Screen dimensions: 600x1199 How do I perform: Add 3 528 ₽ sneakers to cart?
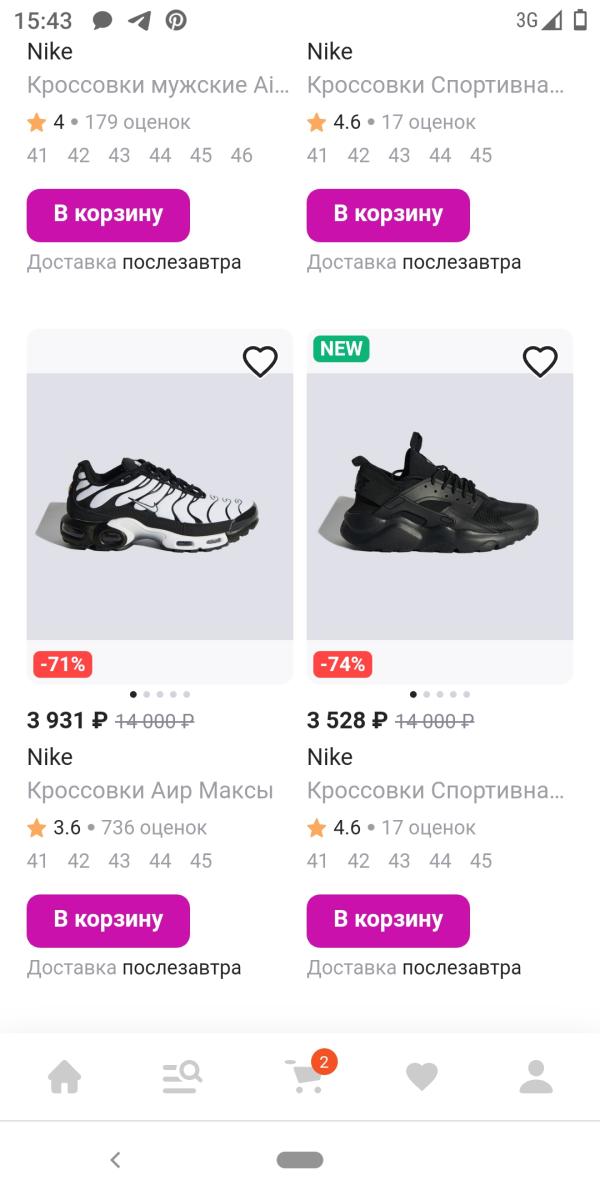(388, 920)
